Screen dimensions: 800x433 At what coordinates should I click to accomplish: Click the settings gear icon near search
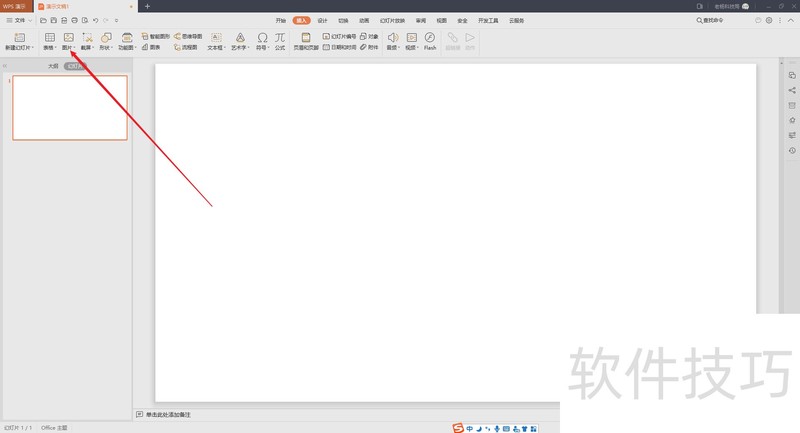(x=769, y=20)
